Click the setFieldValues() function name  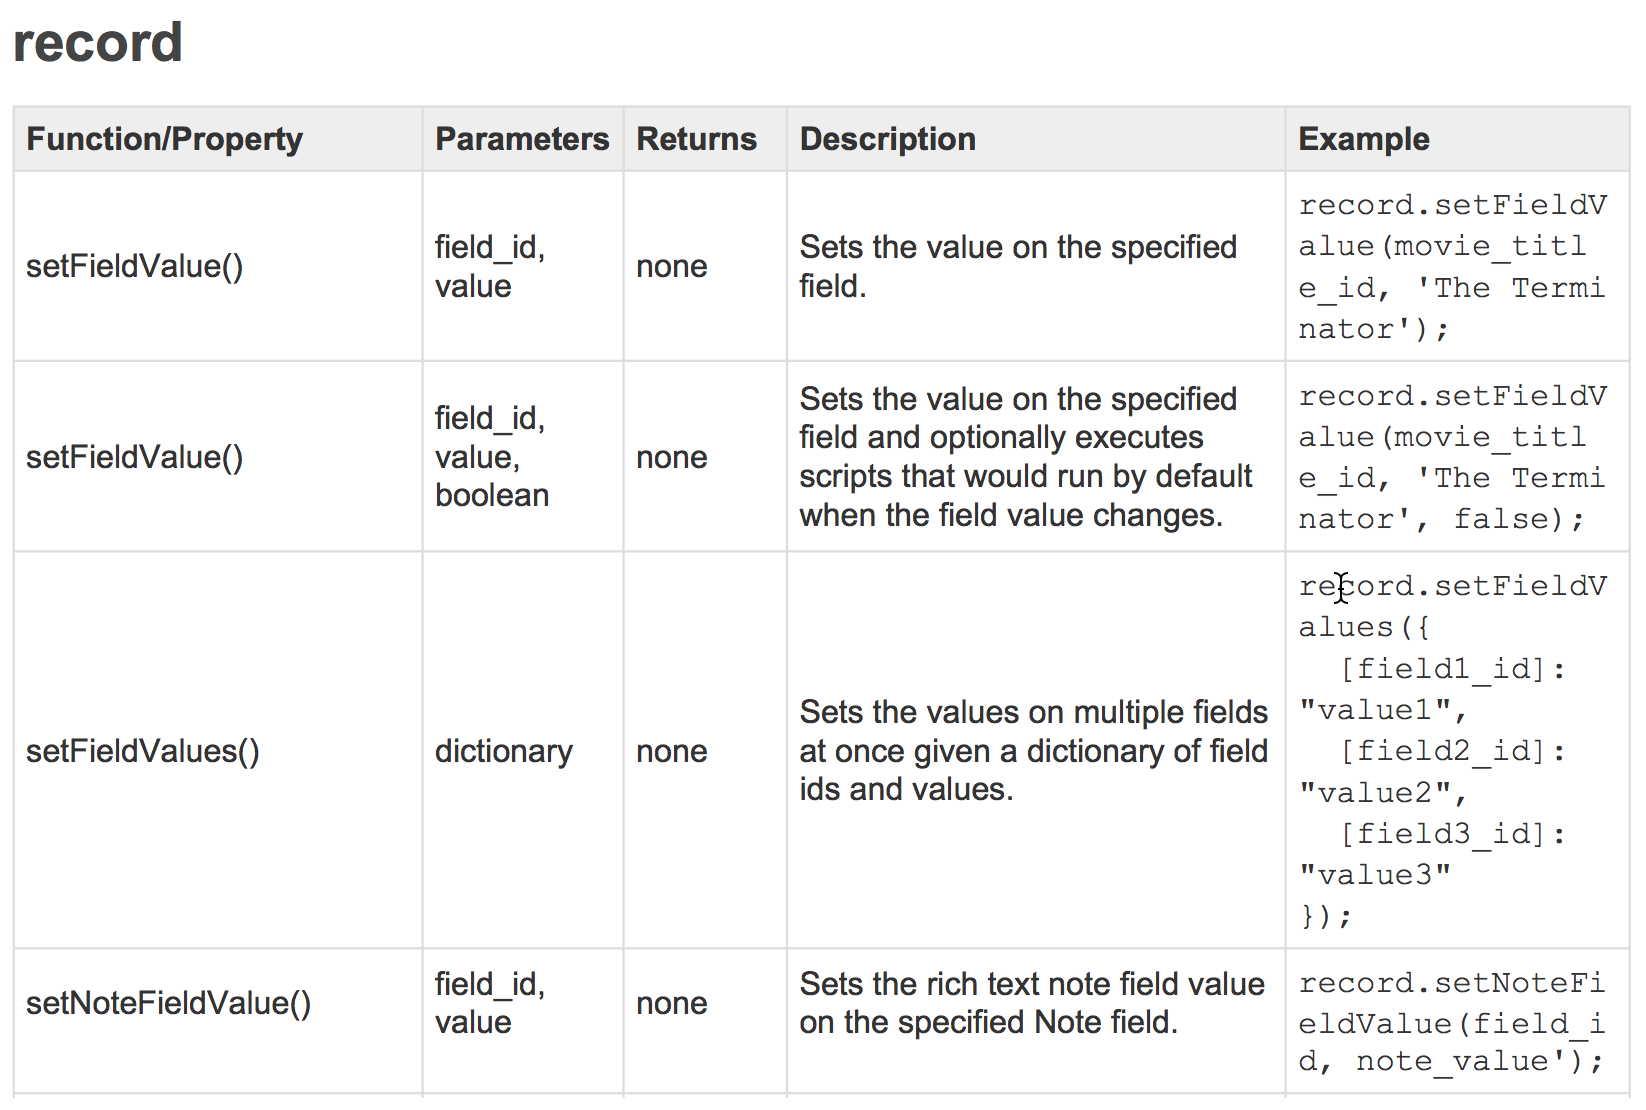coord(142,751)
